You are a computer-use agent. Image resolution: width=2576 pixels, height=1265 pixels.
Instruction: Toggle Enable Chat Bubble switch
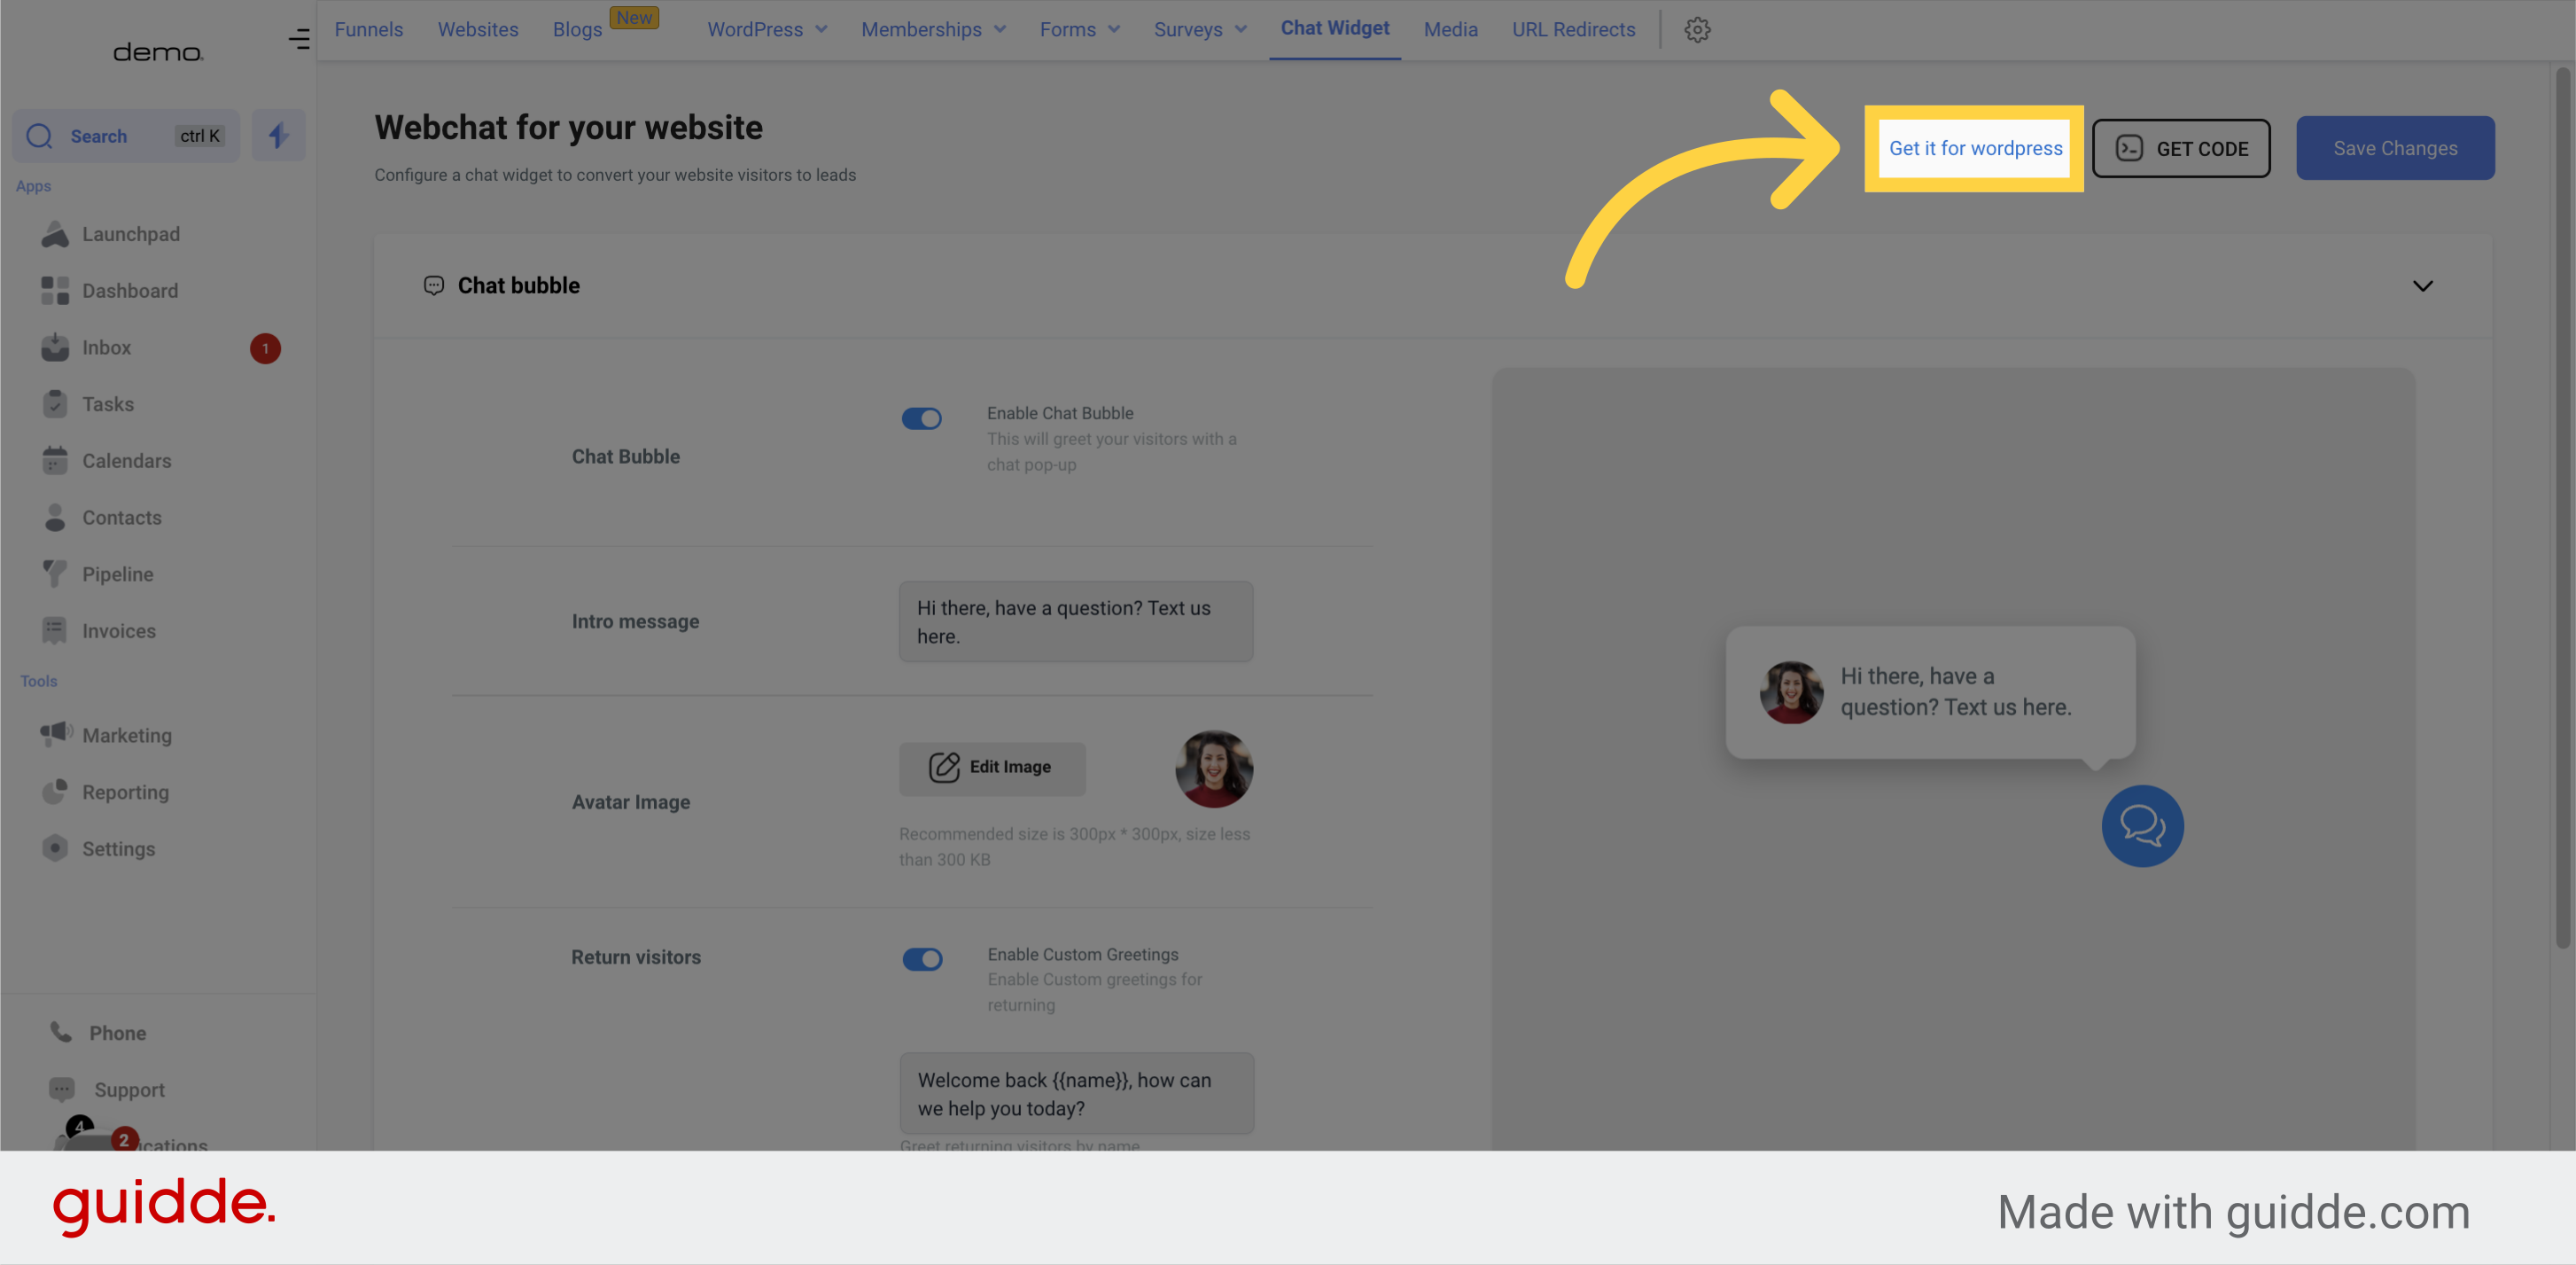[921, 418]
